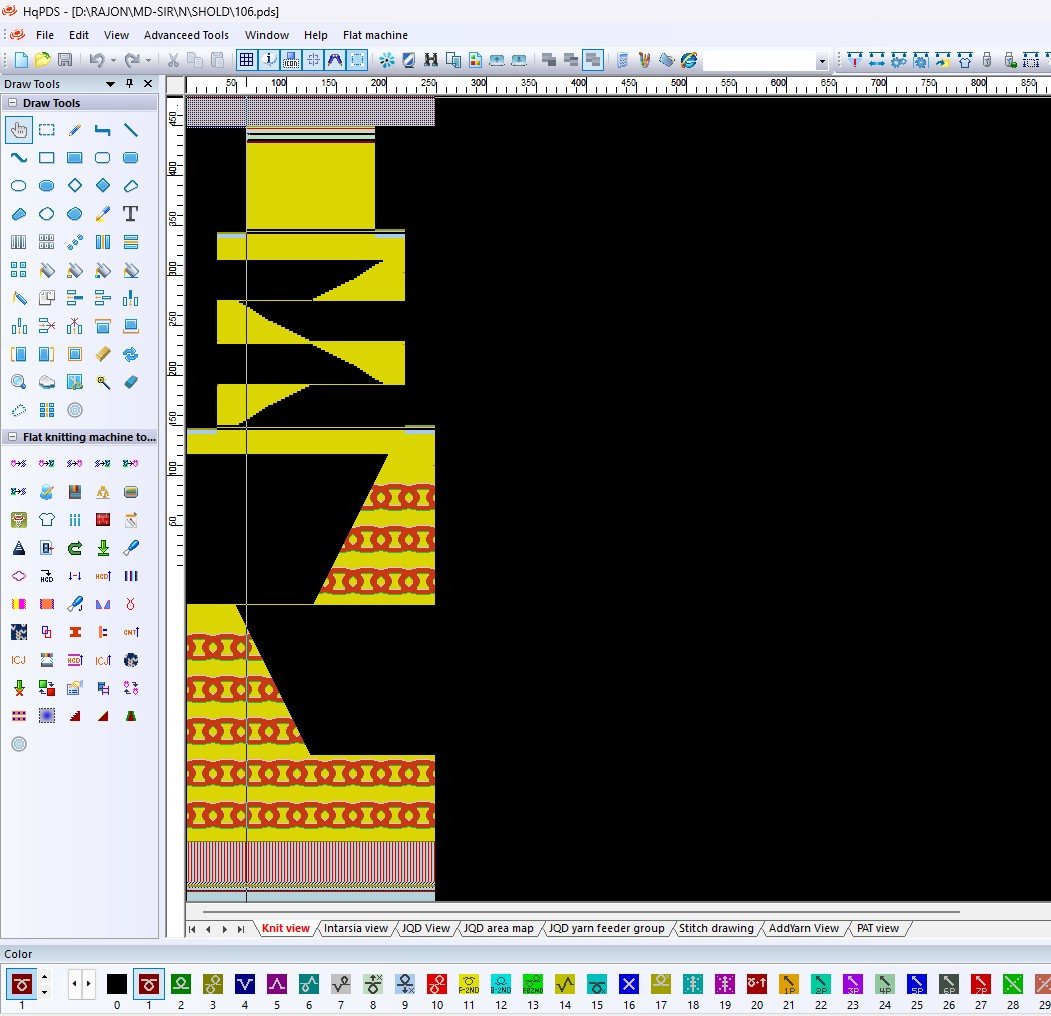Select the pencil drawing tool

click(x=74, y=130)
